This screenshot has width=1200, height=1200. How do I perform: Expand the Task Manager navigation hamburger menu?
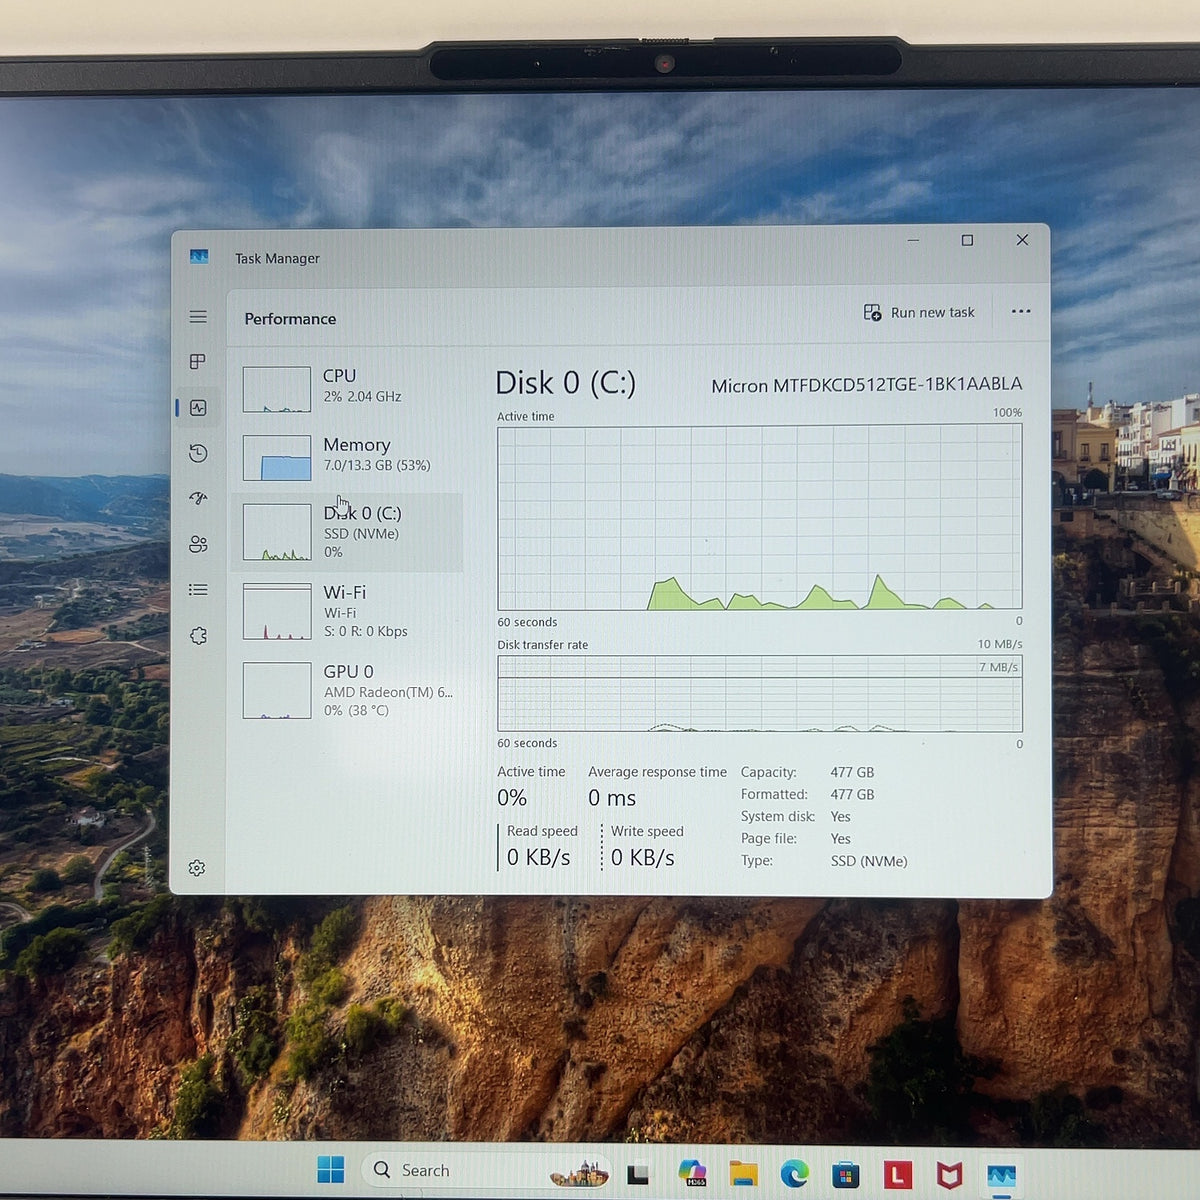point(198,317)
